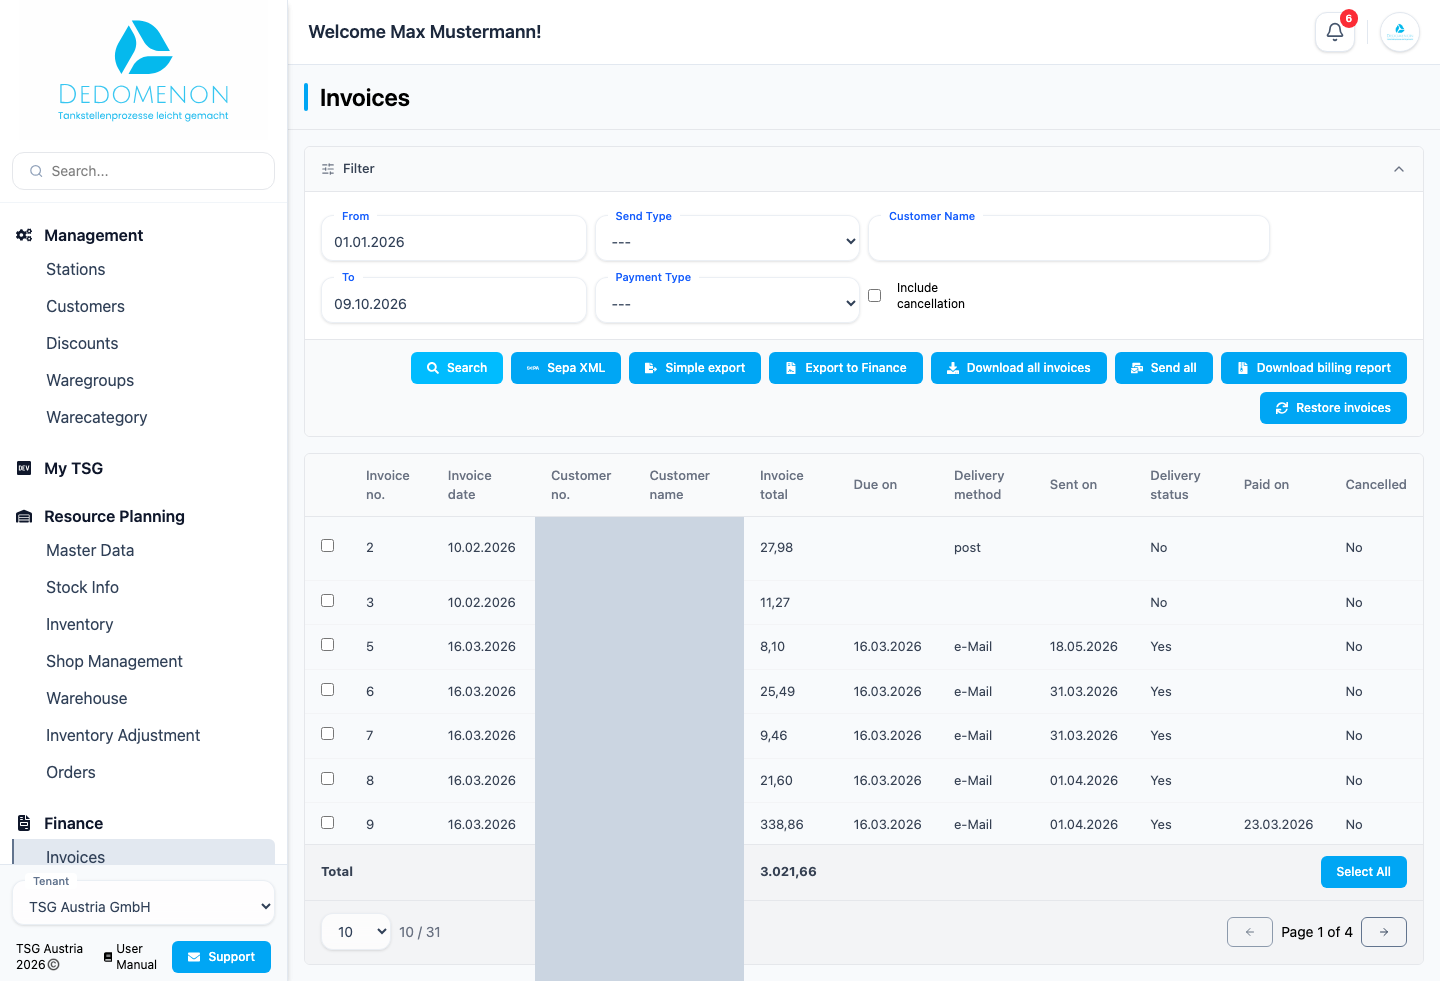This screenshot has height=981, width=1440.
Task: Click Export to Finance button
Action: click(x=846, y=368)
